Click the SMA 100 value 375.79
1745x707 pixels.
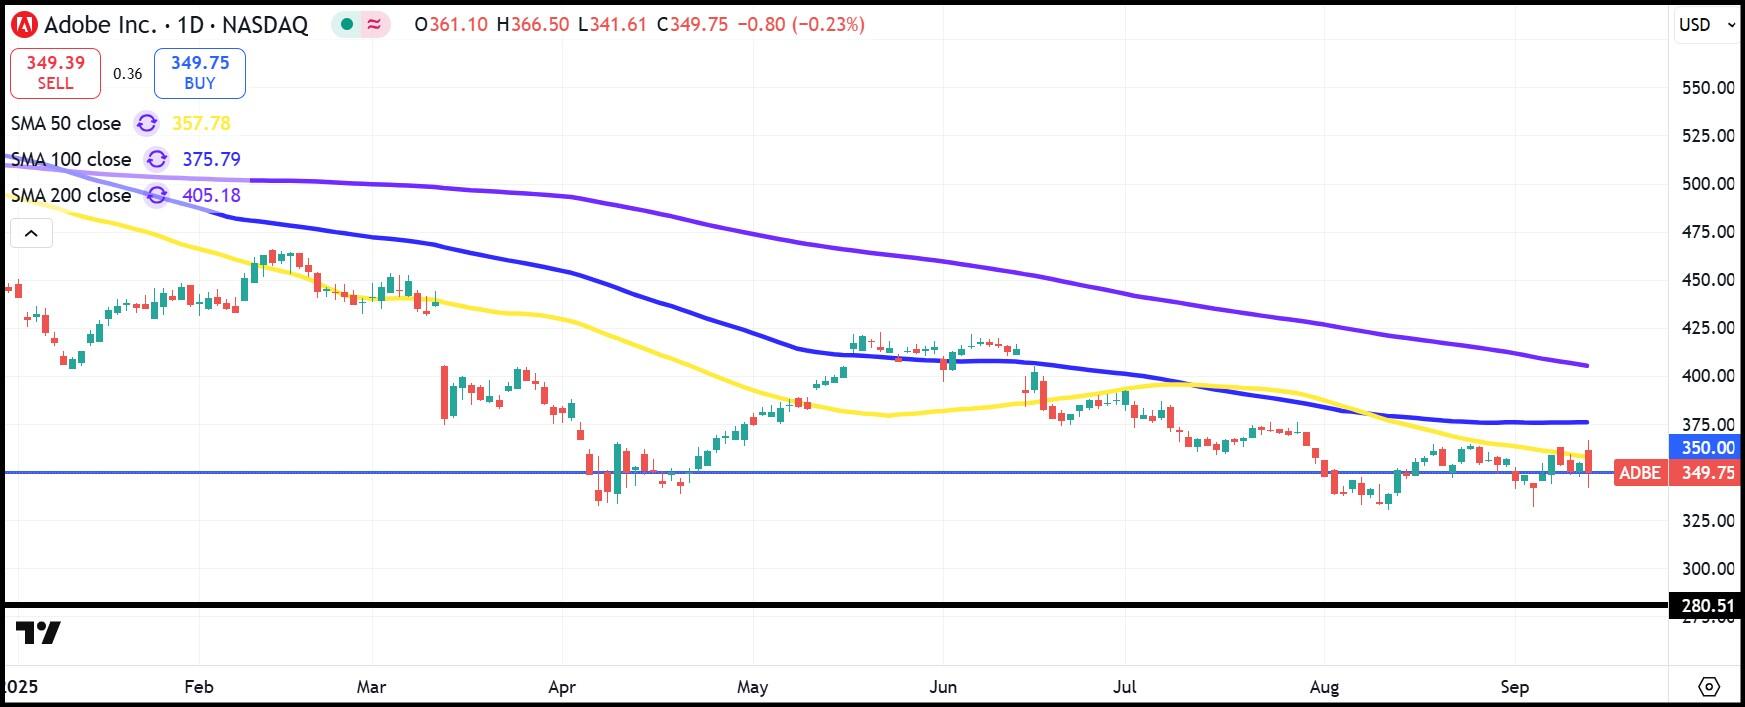pyautogui.click(x=211, y=159)
